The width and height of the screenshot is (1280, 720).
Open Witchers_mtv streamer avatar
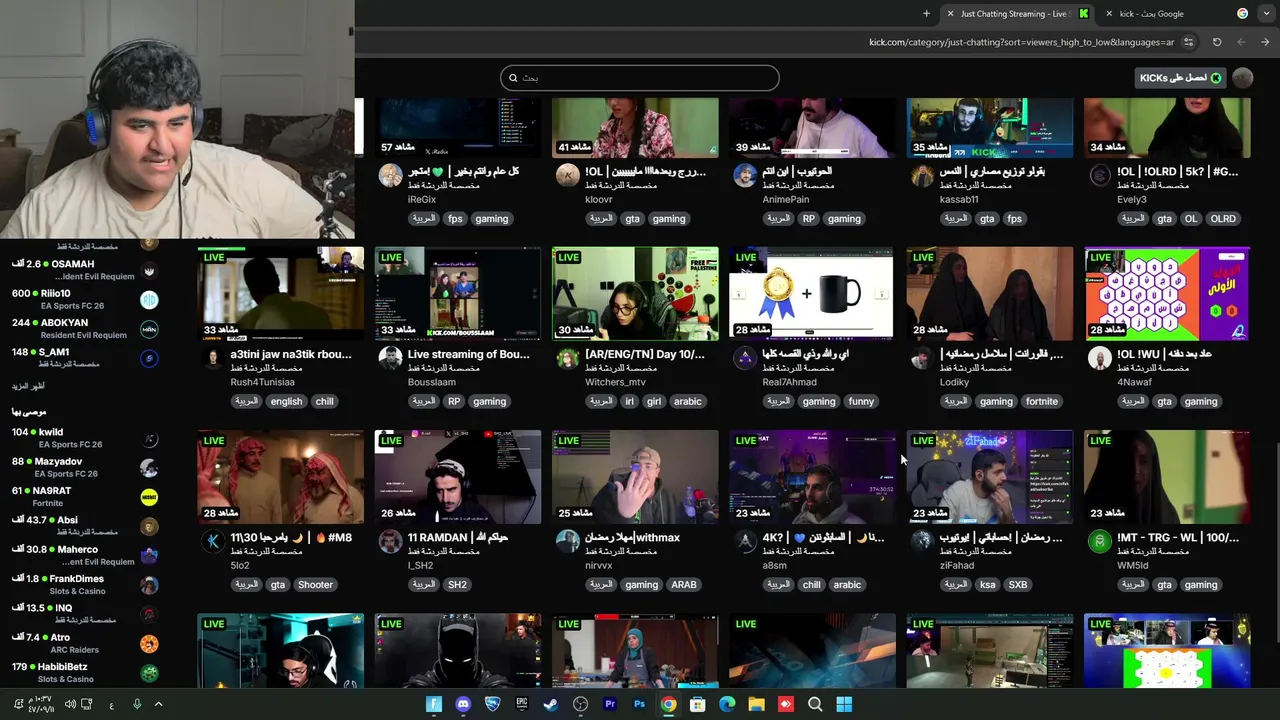point(568,359)
